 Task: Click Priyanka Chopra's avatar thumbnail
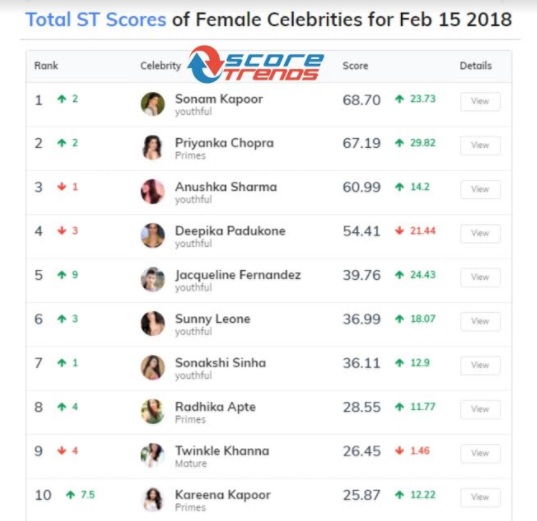[x=153, y=148]
